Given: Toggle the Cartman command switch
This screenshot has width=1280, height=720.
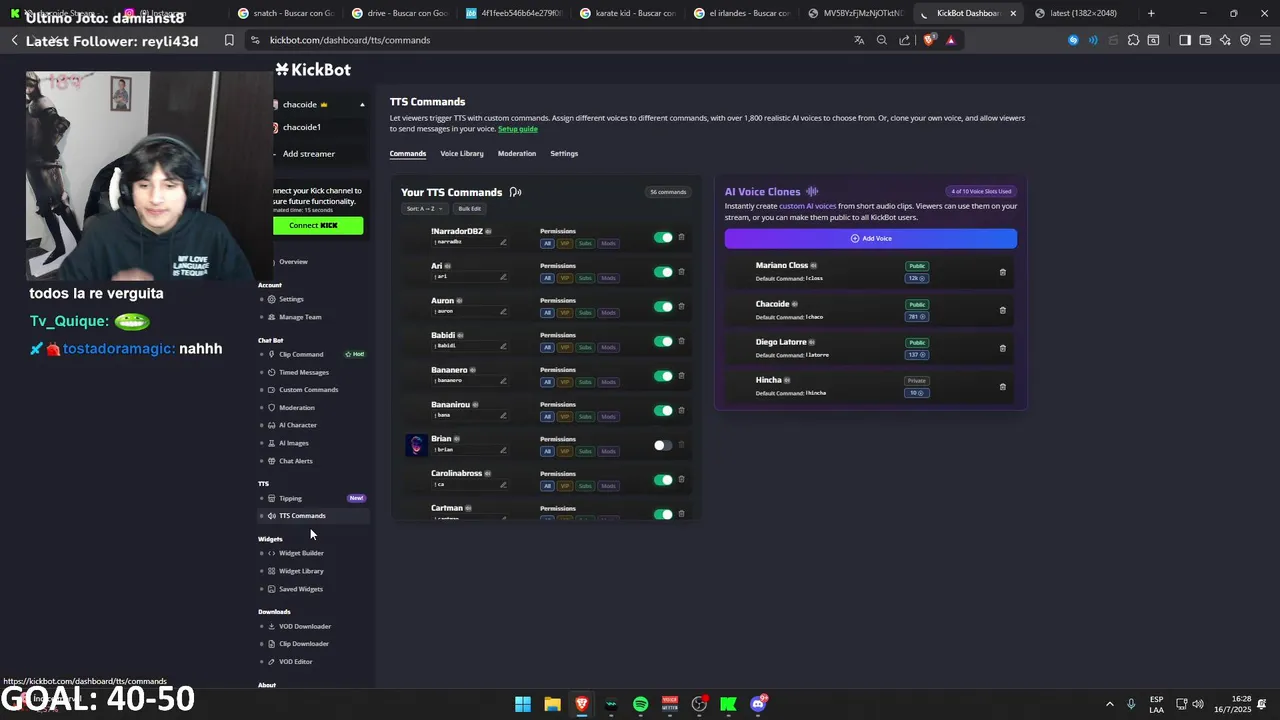Looking at the screenshot, I should [663, 514].
